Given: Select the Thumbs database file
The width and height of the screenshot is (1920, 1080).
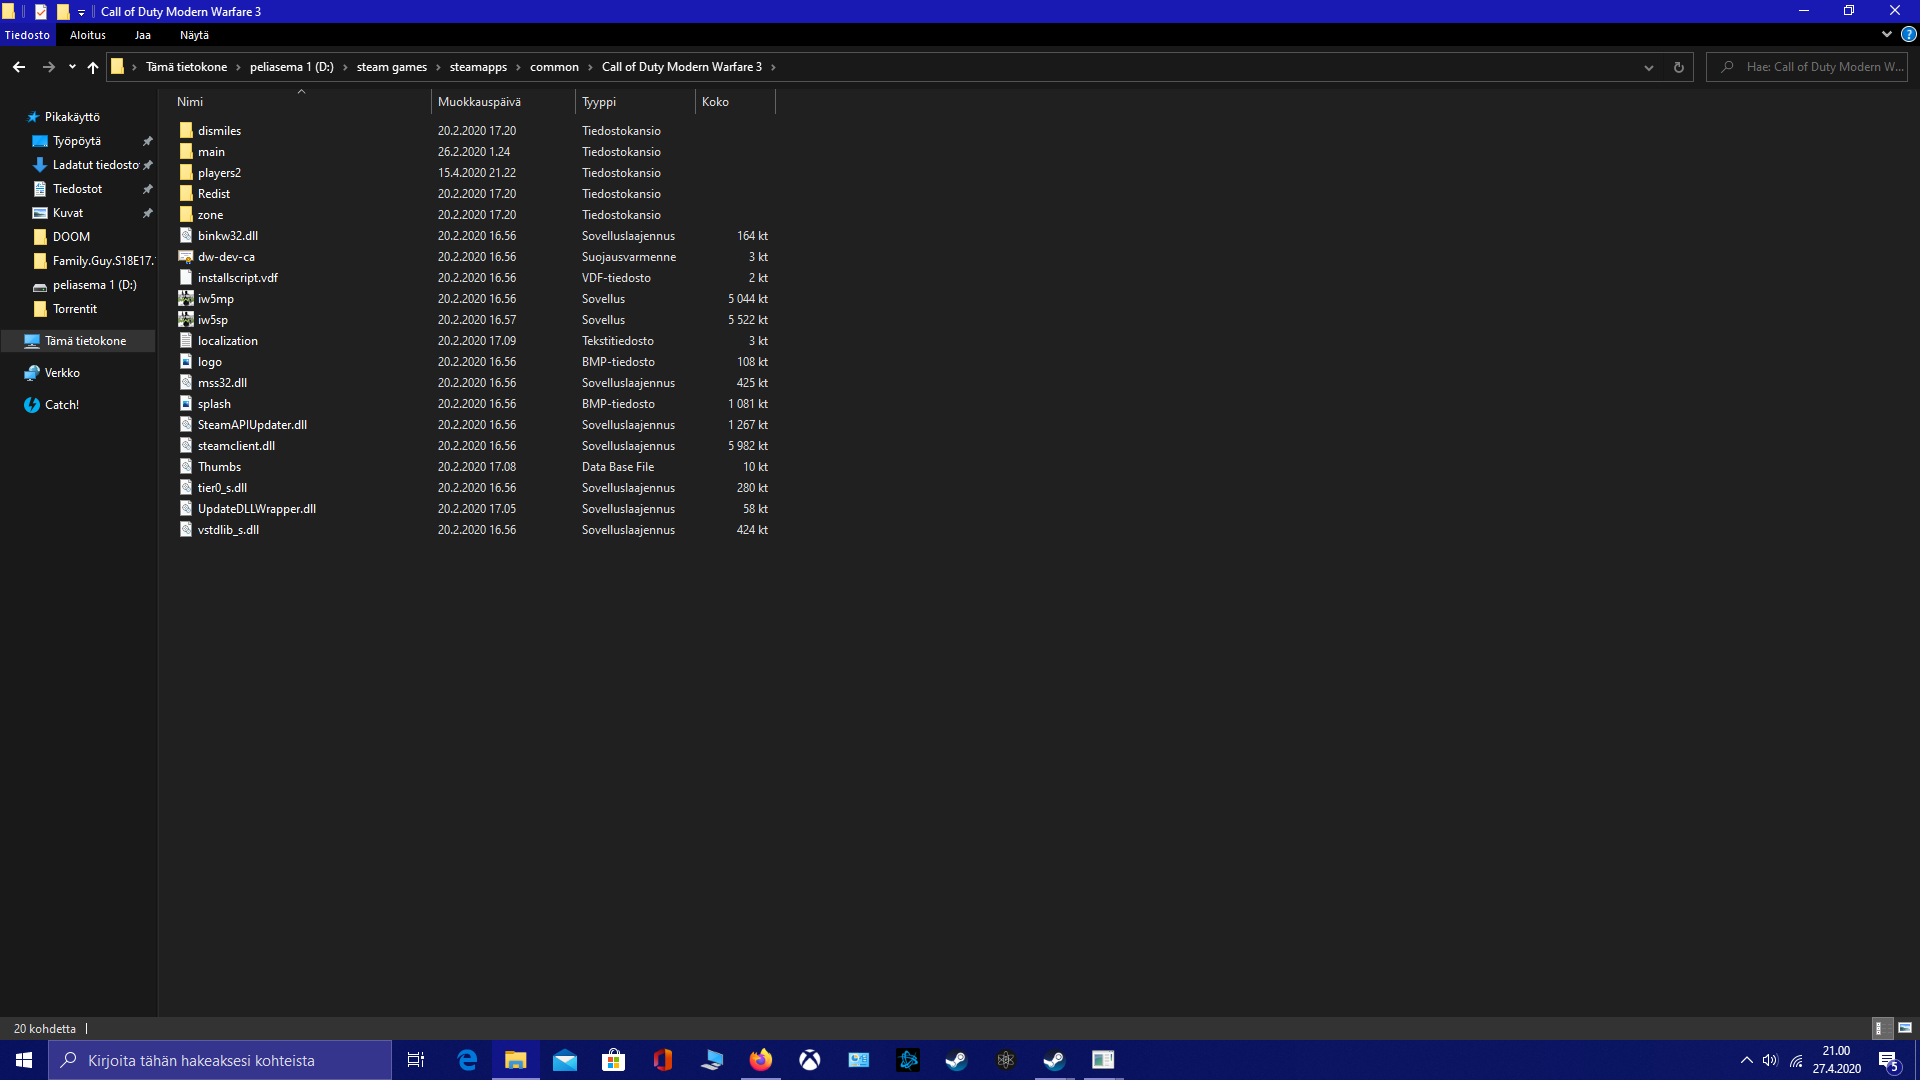Looking at the screenshot, I should tap(219, 467).
